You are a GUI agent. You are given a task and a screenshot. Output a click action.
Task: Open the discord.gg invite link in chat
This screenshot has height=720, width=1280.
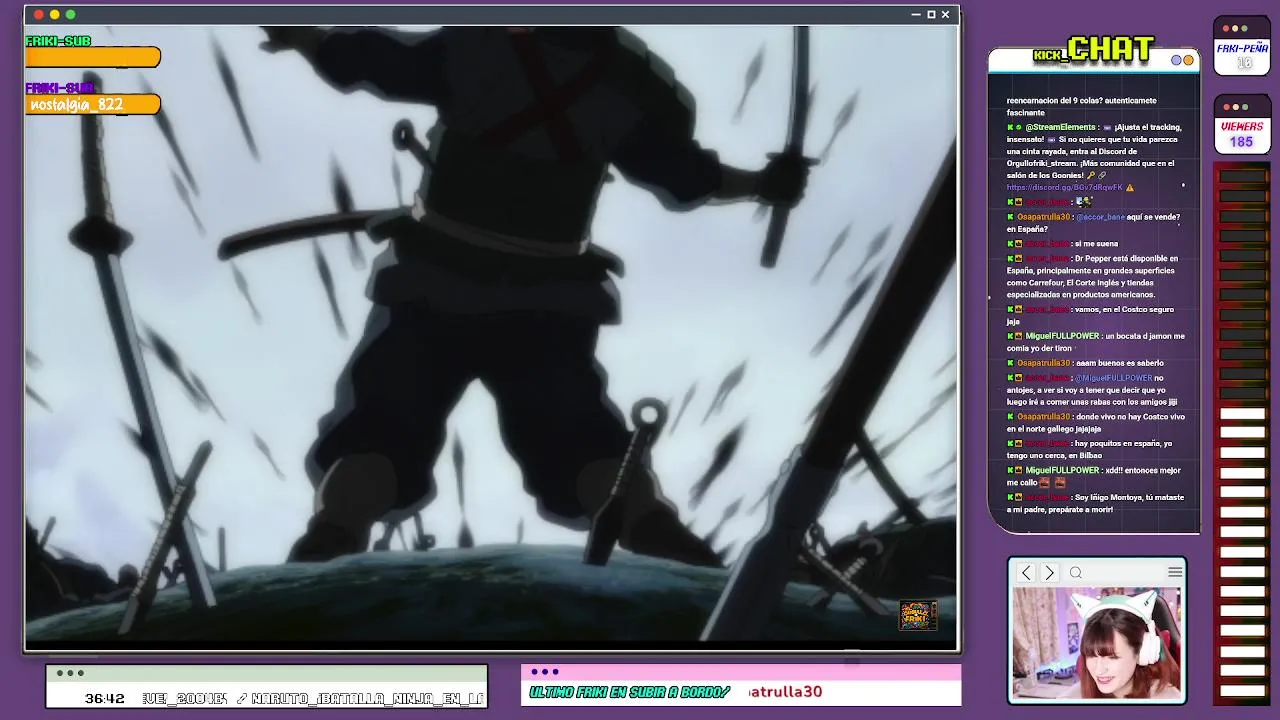coord(1065,188)
